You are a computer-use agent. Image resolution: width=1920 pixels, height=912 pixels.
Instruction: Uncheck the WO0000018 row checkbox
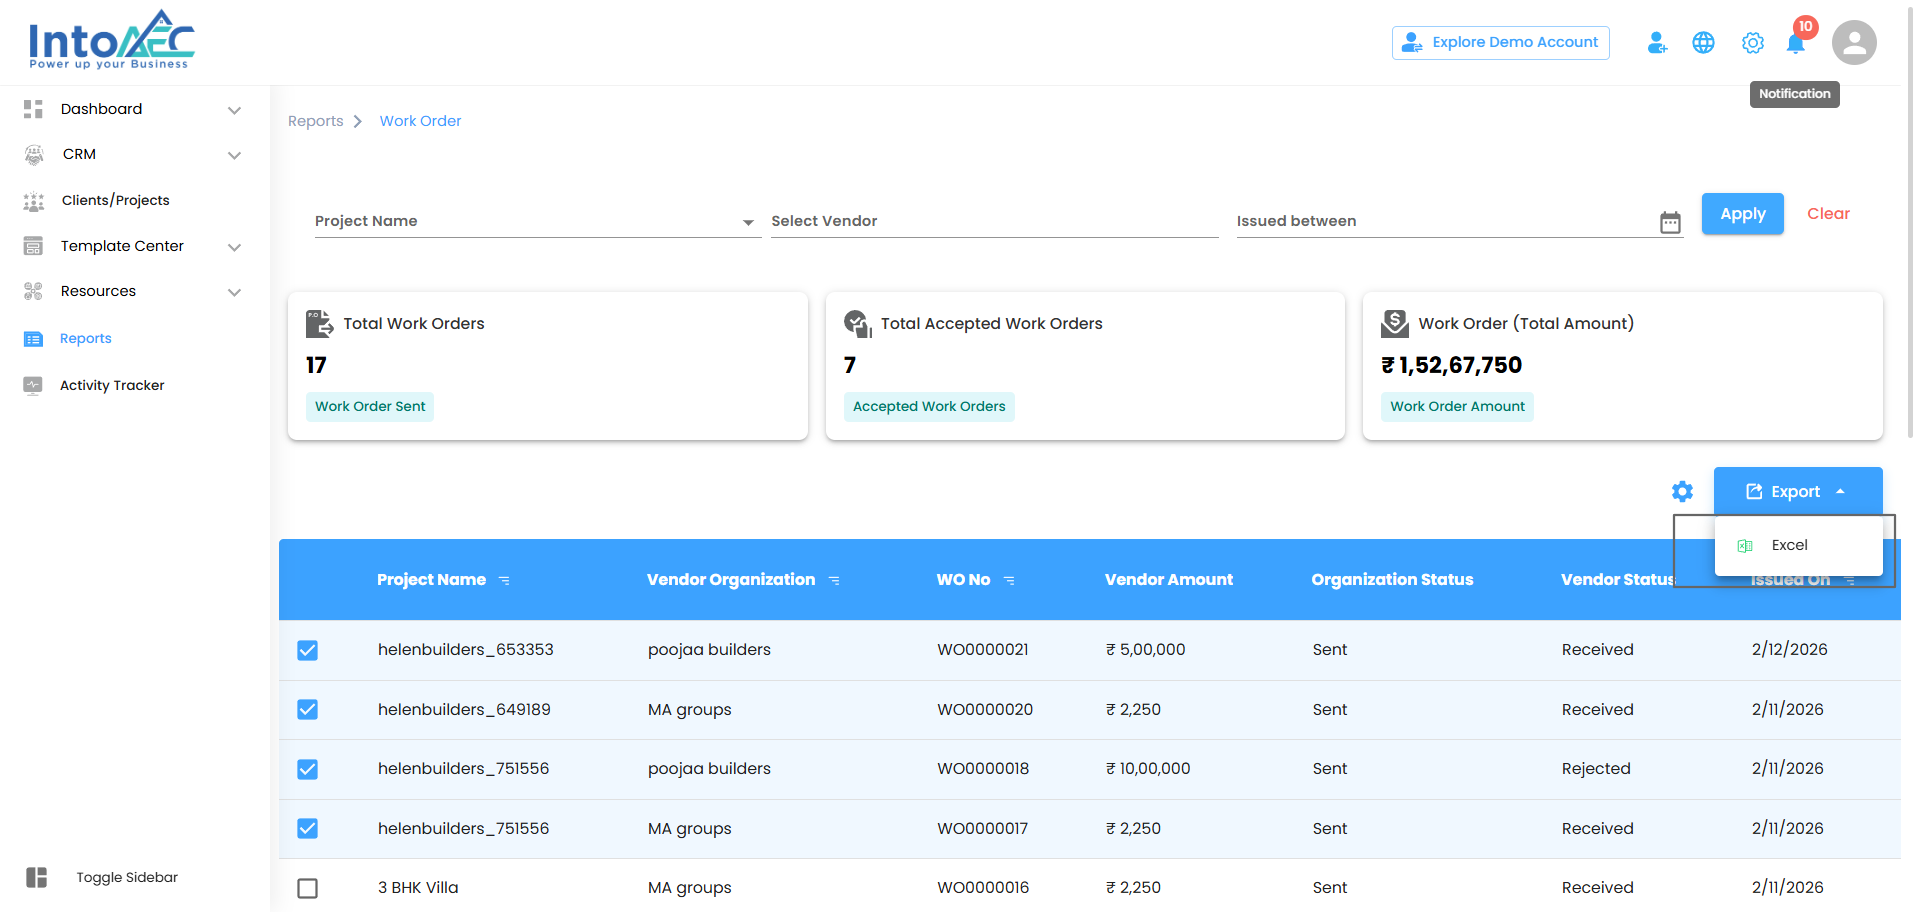308,769
